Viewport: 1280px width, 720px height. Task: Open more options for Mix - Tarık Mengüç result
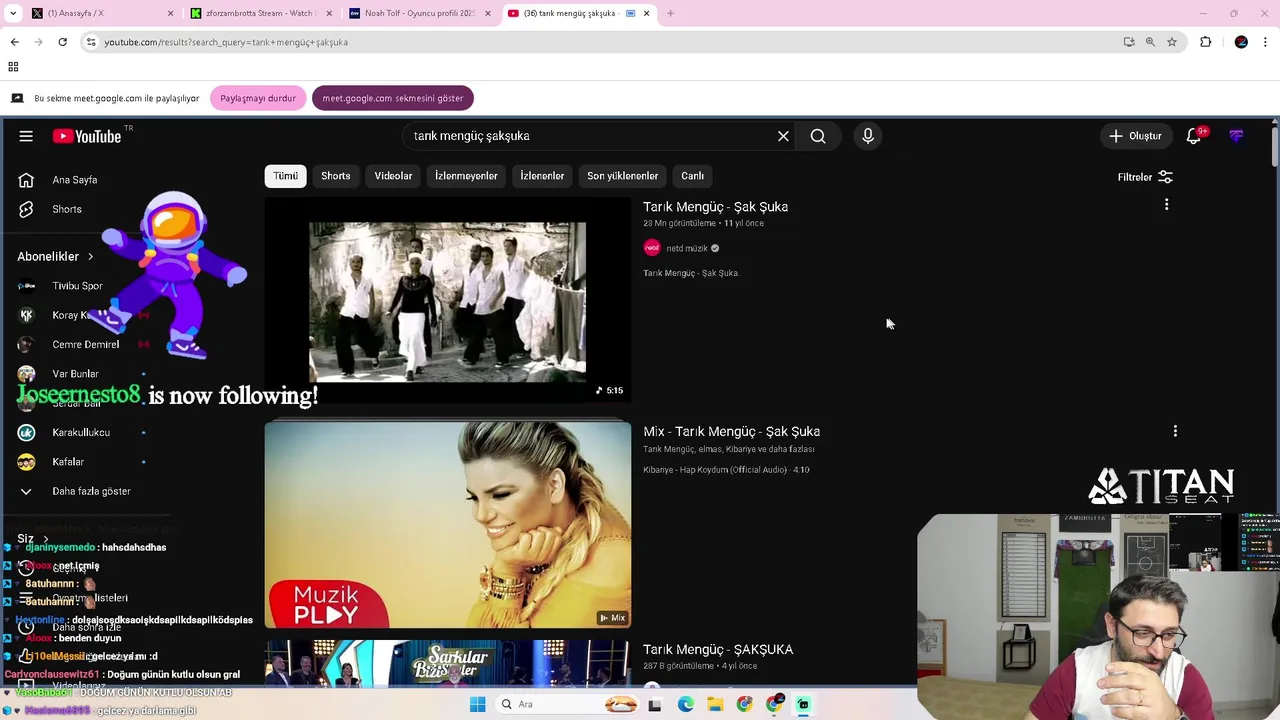click(x=1175, y=431)
